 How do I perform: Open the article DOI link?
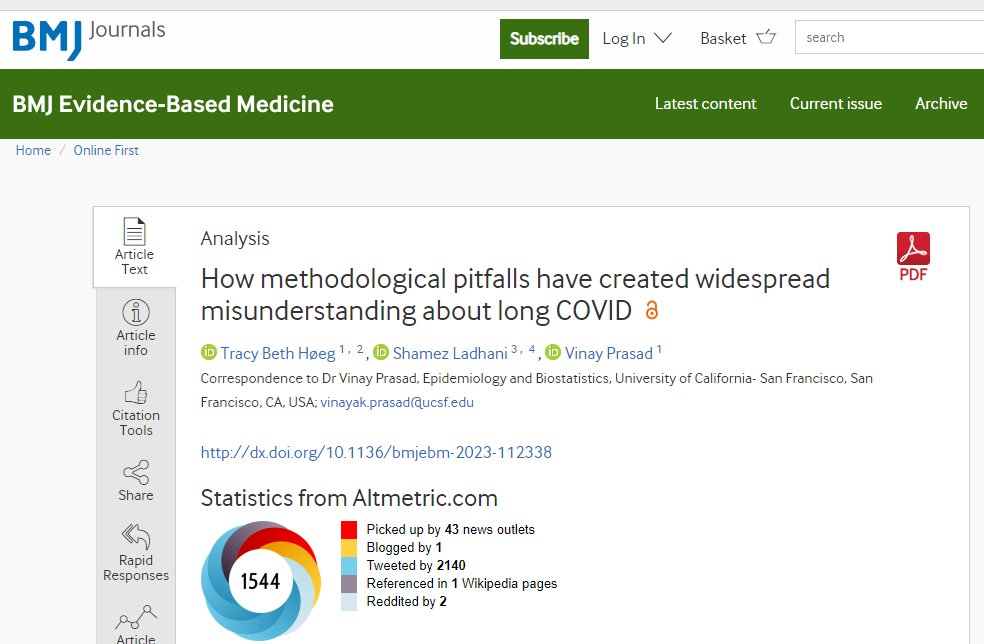coord(376,452)
